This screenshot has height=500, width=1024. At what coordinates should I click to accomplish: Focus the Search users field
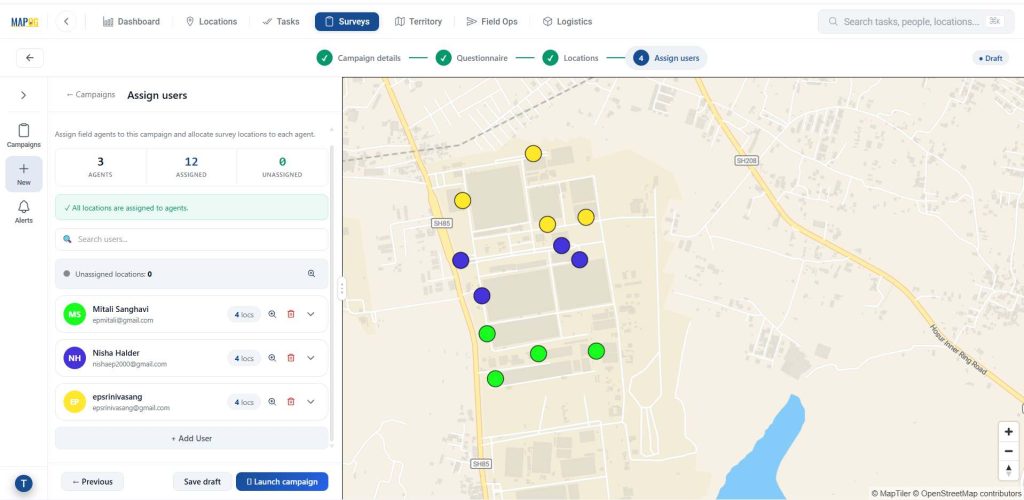pyautogui.click(x=191, y=239)
